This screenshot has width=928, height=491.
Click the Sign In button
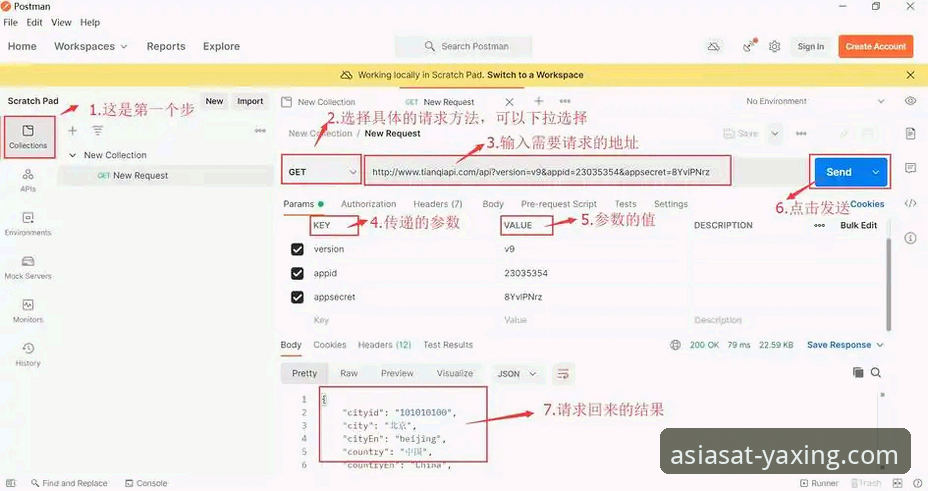[810, 46]
